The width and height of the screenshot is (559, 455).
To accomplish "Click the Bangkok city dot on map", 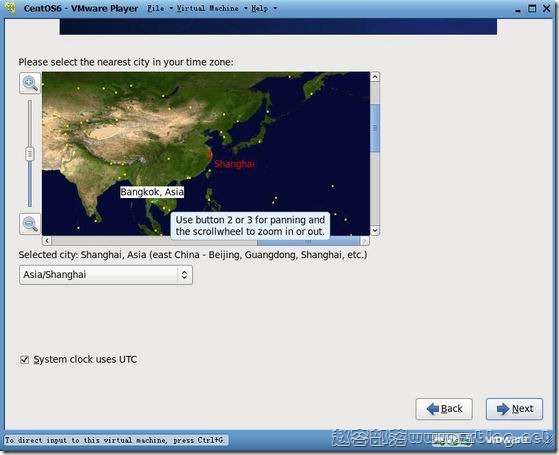I will [x=154, y=202].
